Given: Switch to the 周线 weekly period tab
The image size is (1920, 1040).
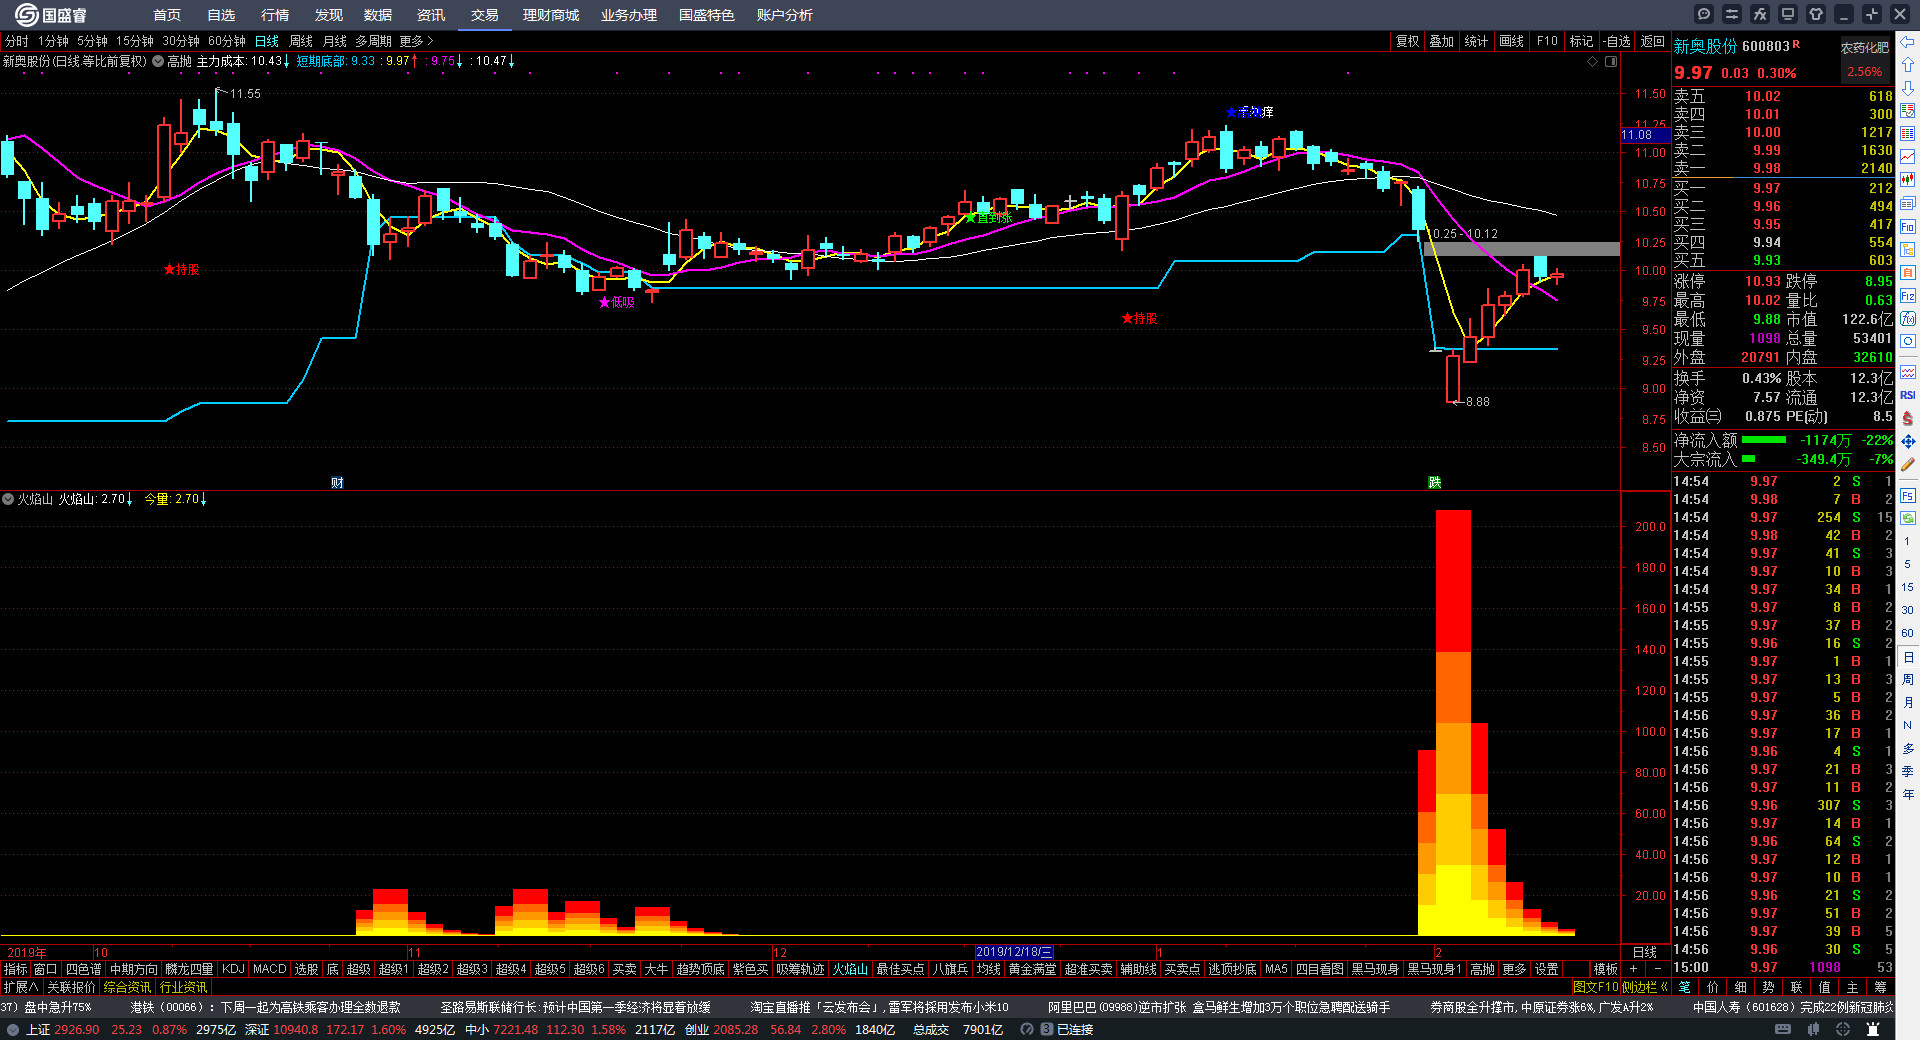Looking at the screenshot, I should point(301,41).
